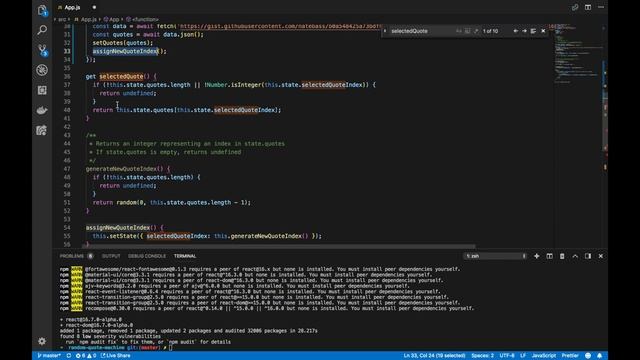Select the JavaScript language mode

click(544, 356)
